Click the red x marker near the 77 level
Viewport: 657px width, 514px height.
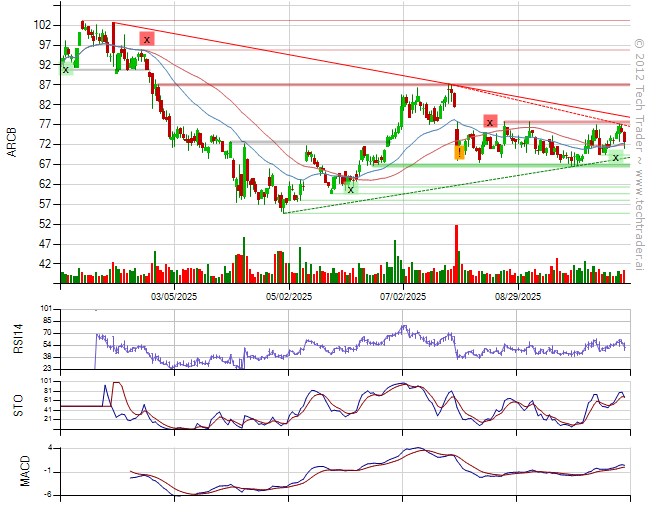pyautogui.click(x=489, y=122)
